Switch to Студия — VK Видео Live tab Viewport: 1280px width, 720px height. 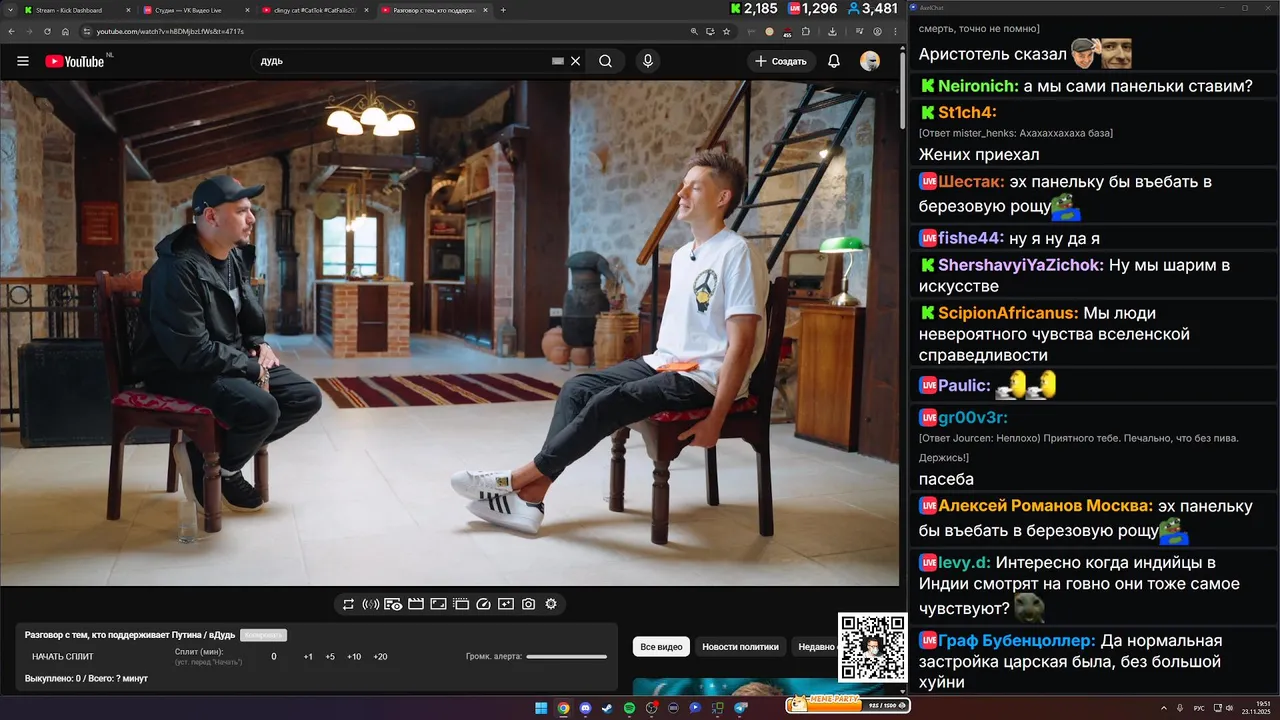tap(194, 10)
